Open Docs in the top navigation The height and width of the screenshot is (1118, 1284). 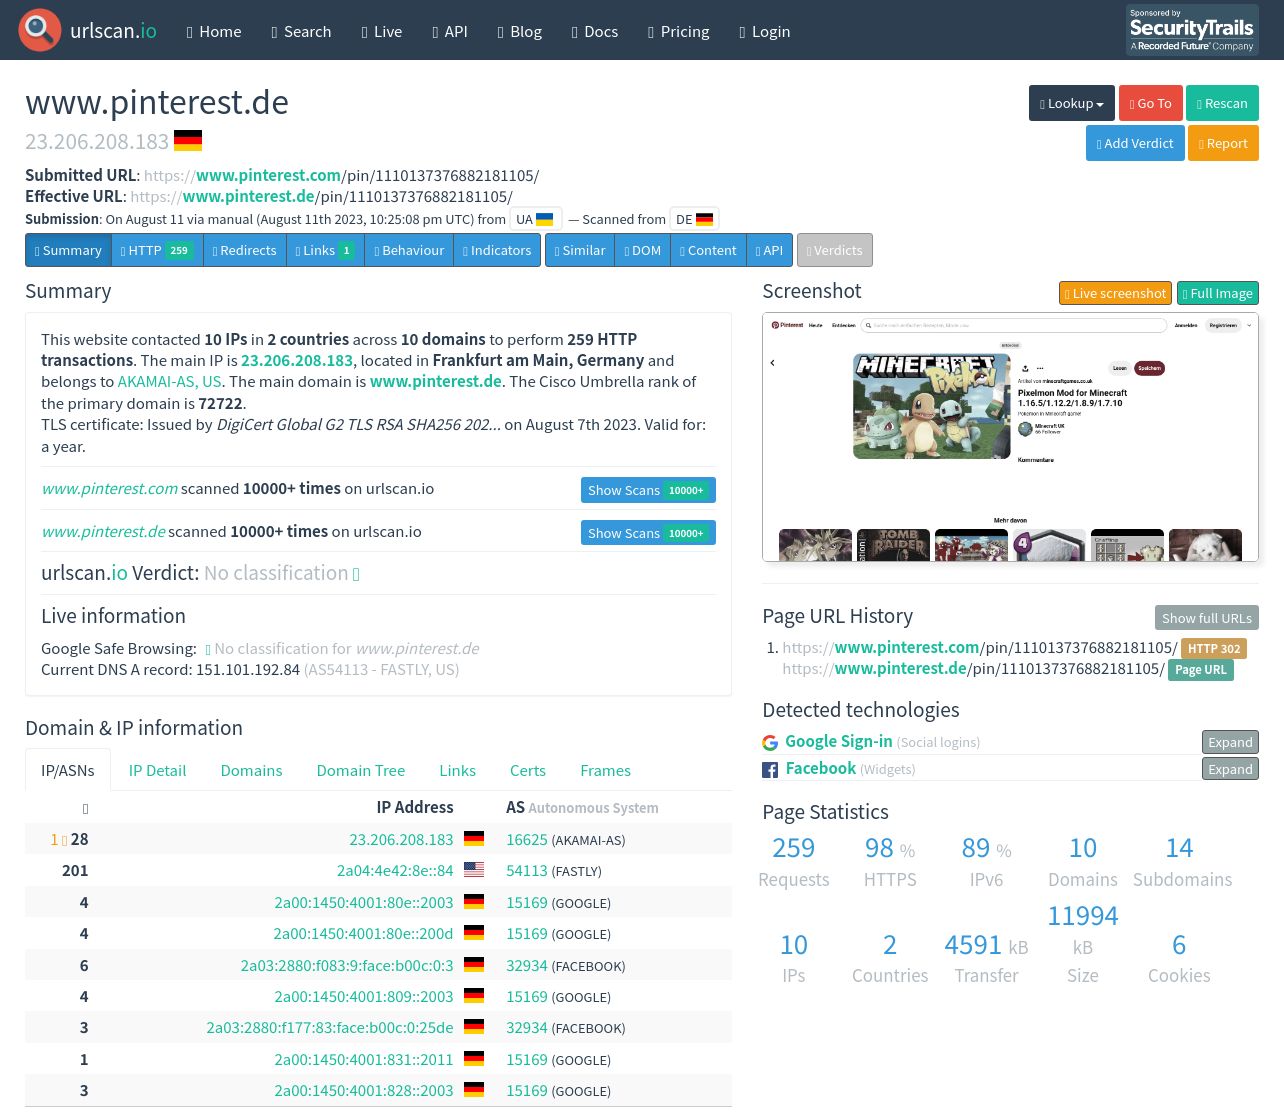click(x=595, y=31)
